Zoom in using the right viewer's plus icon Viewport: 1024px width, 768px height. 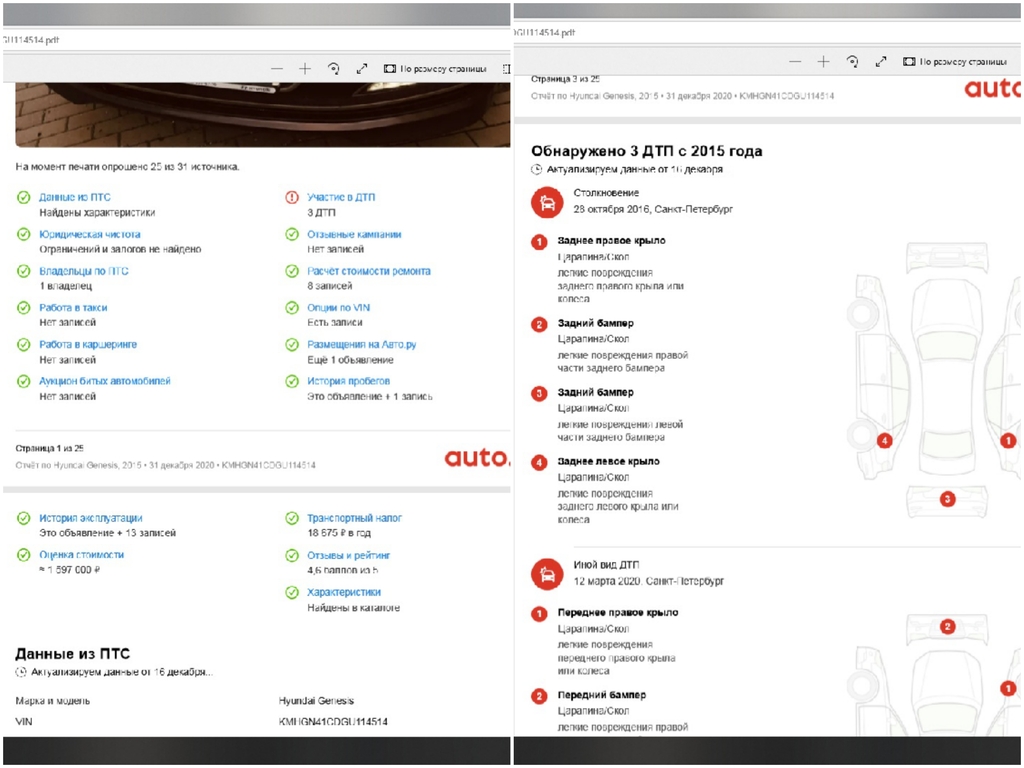(x=824, y=61)
